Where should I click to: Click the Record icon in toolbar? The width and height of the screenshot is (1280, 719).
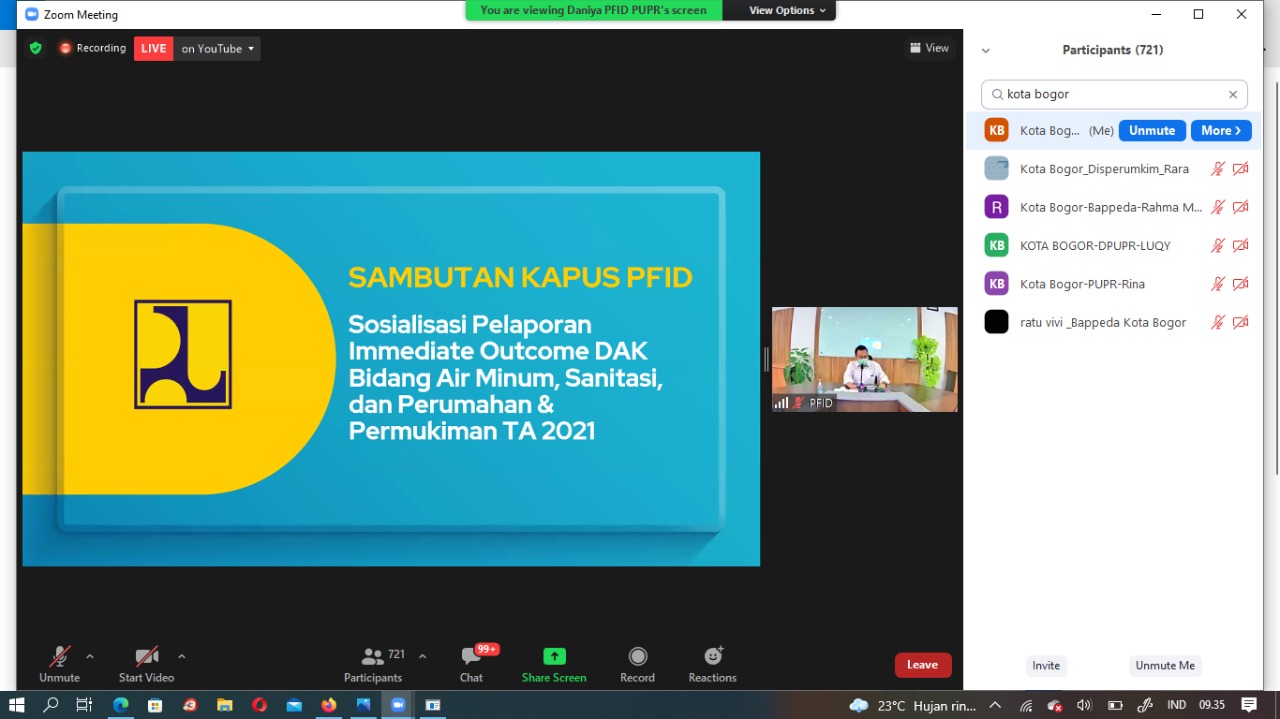(x=637, y=656)
